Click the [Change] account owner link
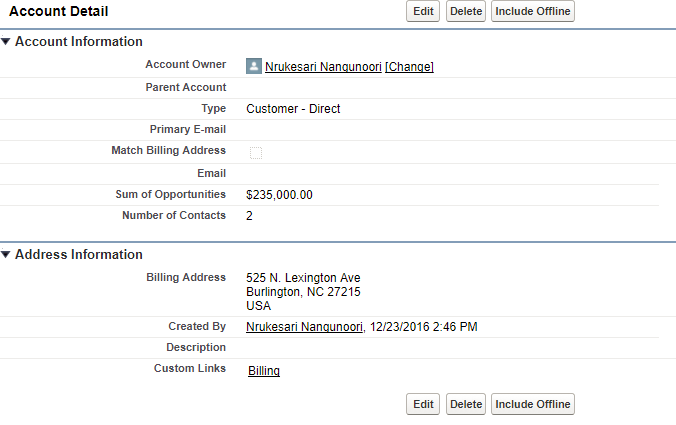The width and height of the screenshot is (676, 425). (x=409, y=67)
